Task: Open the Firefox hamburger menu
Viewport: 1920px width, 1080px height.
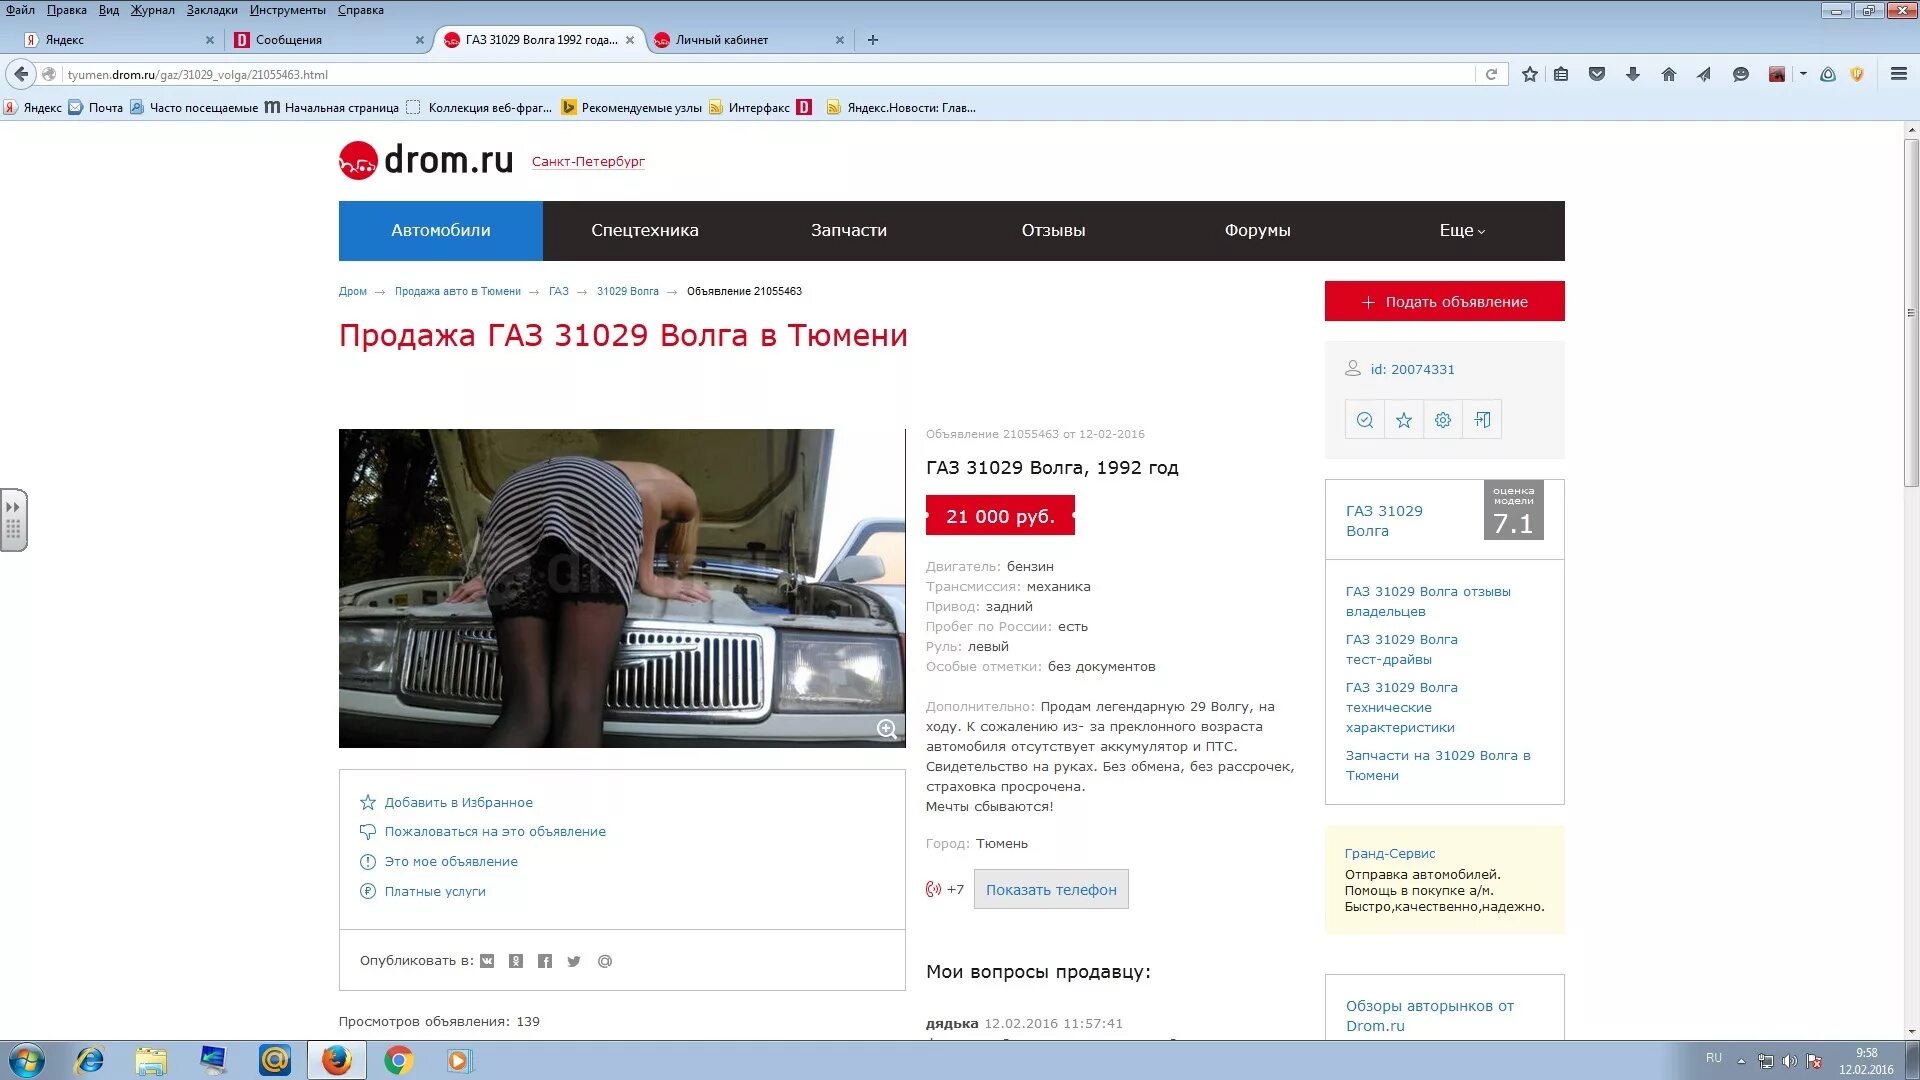Action: click(1898, 74)
